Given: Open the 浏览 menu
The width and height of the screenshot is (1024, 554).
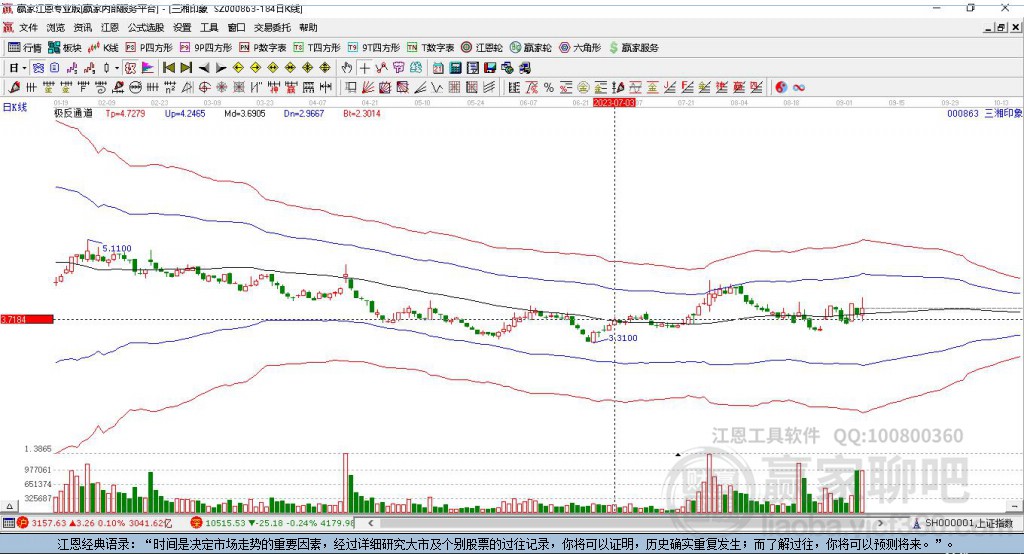Looking at the screenshot, I should click(56, 27).
